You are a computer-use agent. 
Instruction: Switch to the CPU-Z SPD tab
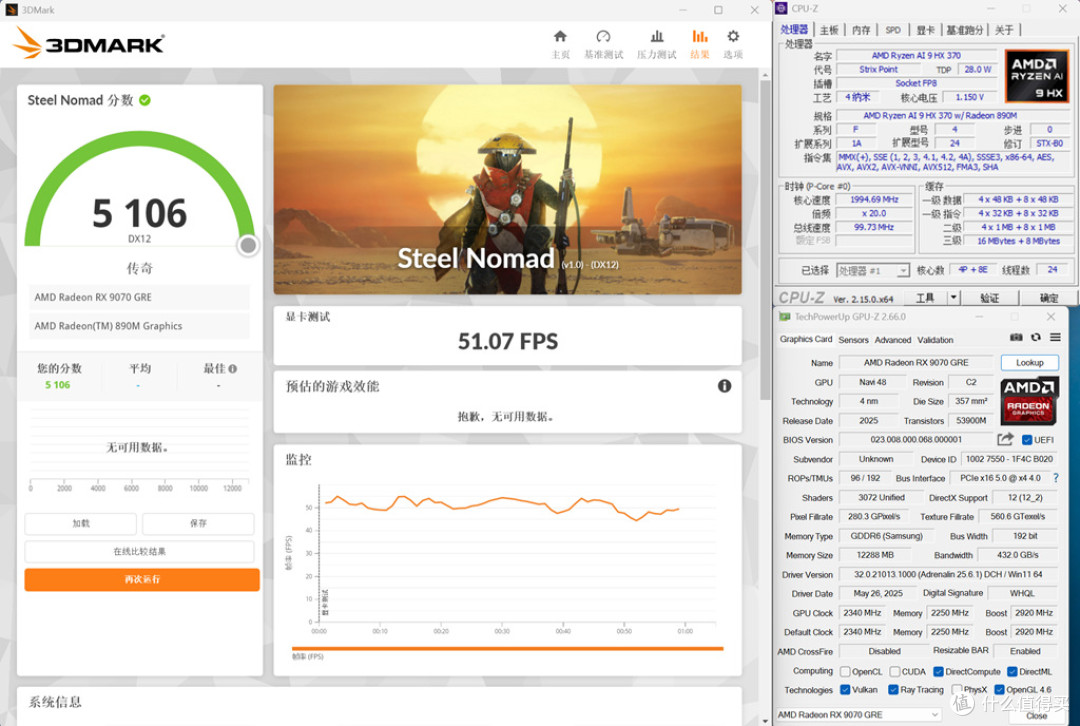point(893,30)
